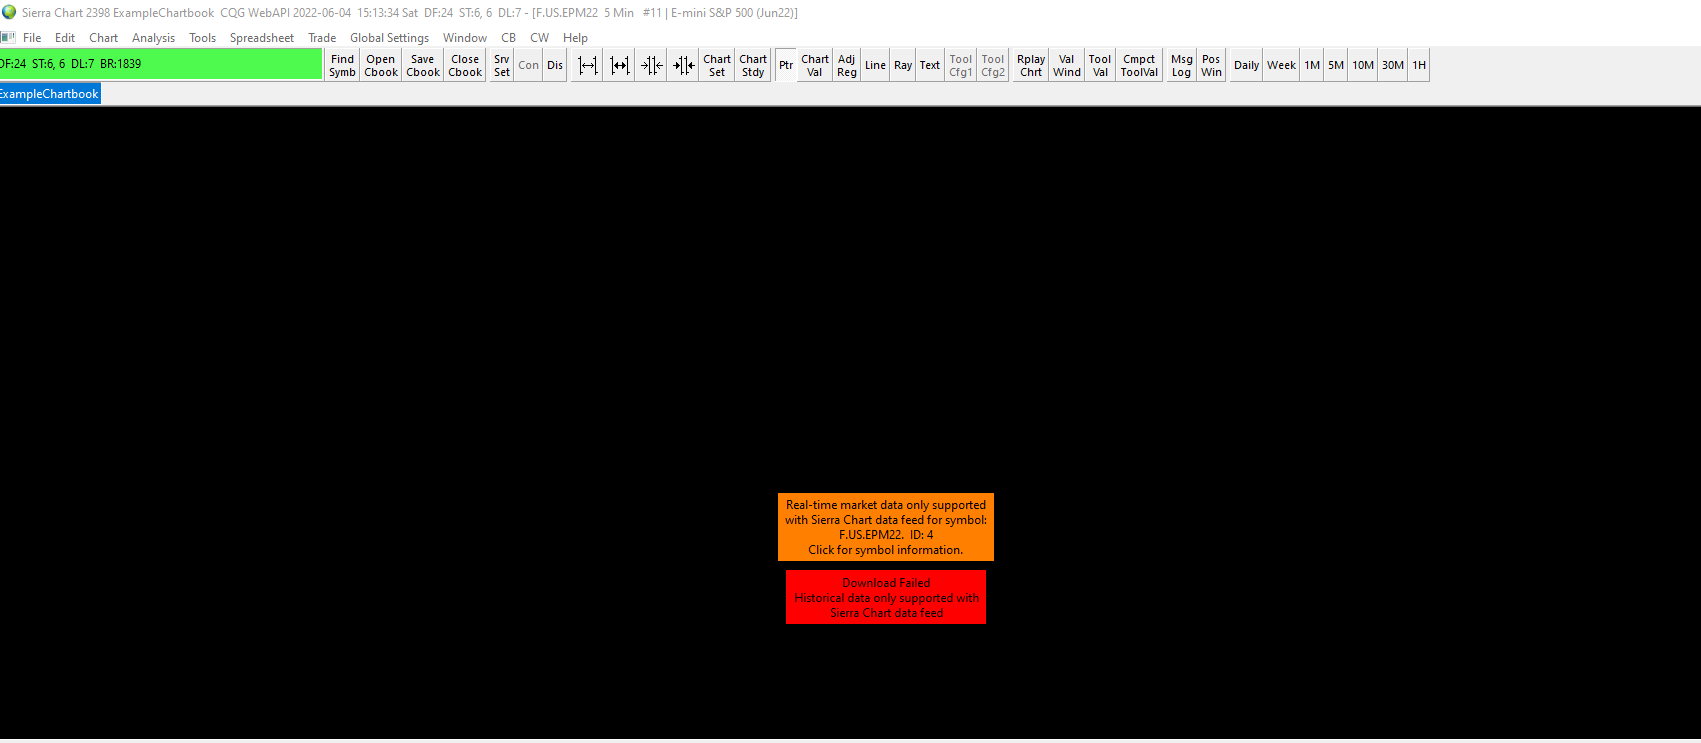Viewport: 1701px width, 743px height.
Task: Click the Tool Cfg1 button
Action: click(x=961, y=65)
